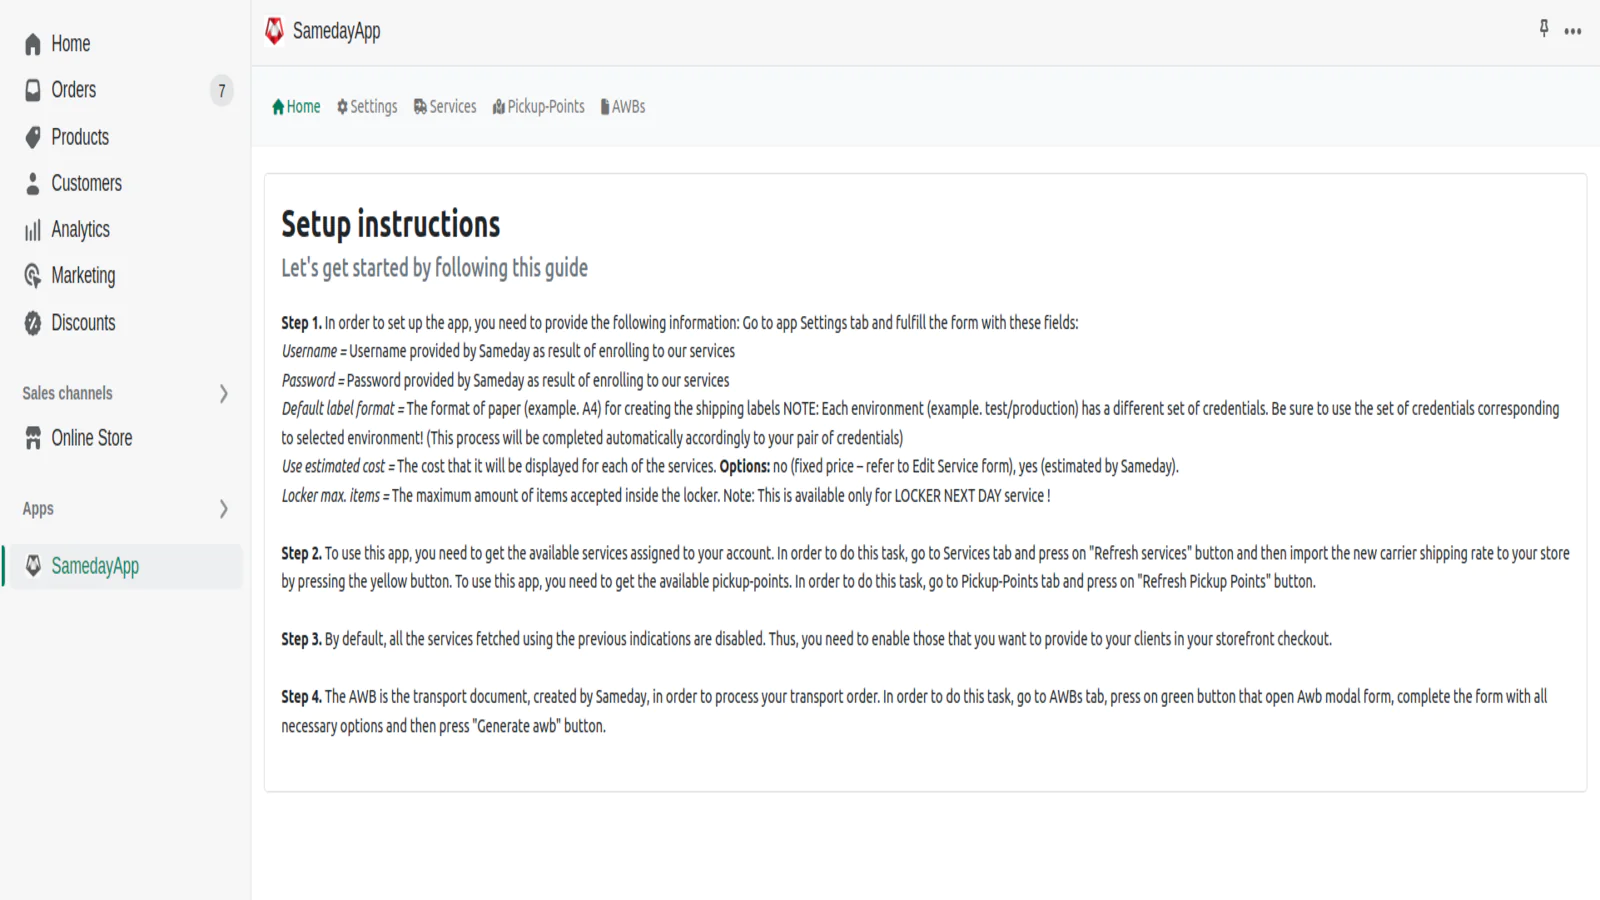Click the Discounts icon in the sidebar
Viewport: 1600px width, 900px height.
[32, 322]
